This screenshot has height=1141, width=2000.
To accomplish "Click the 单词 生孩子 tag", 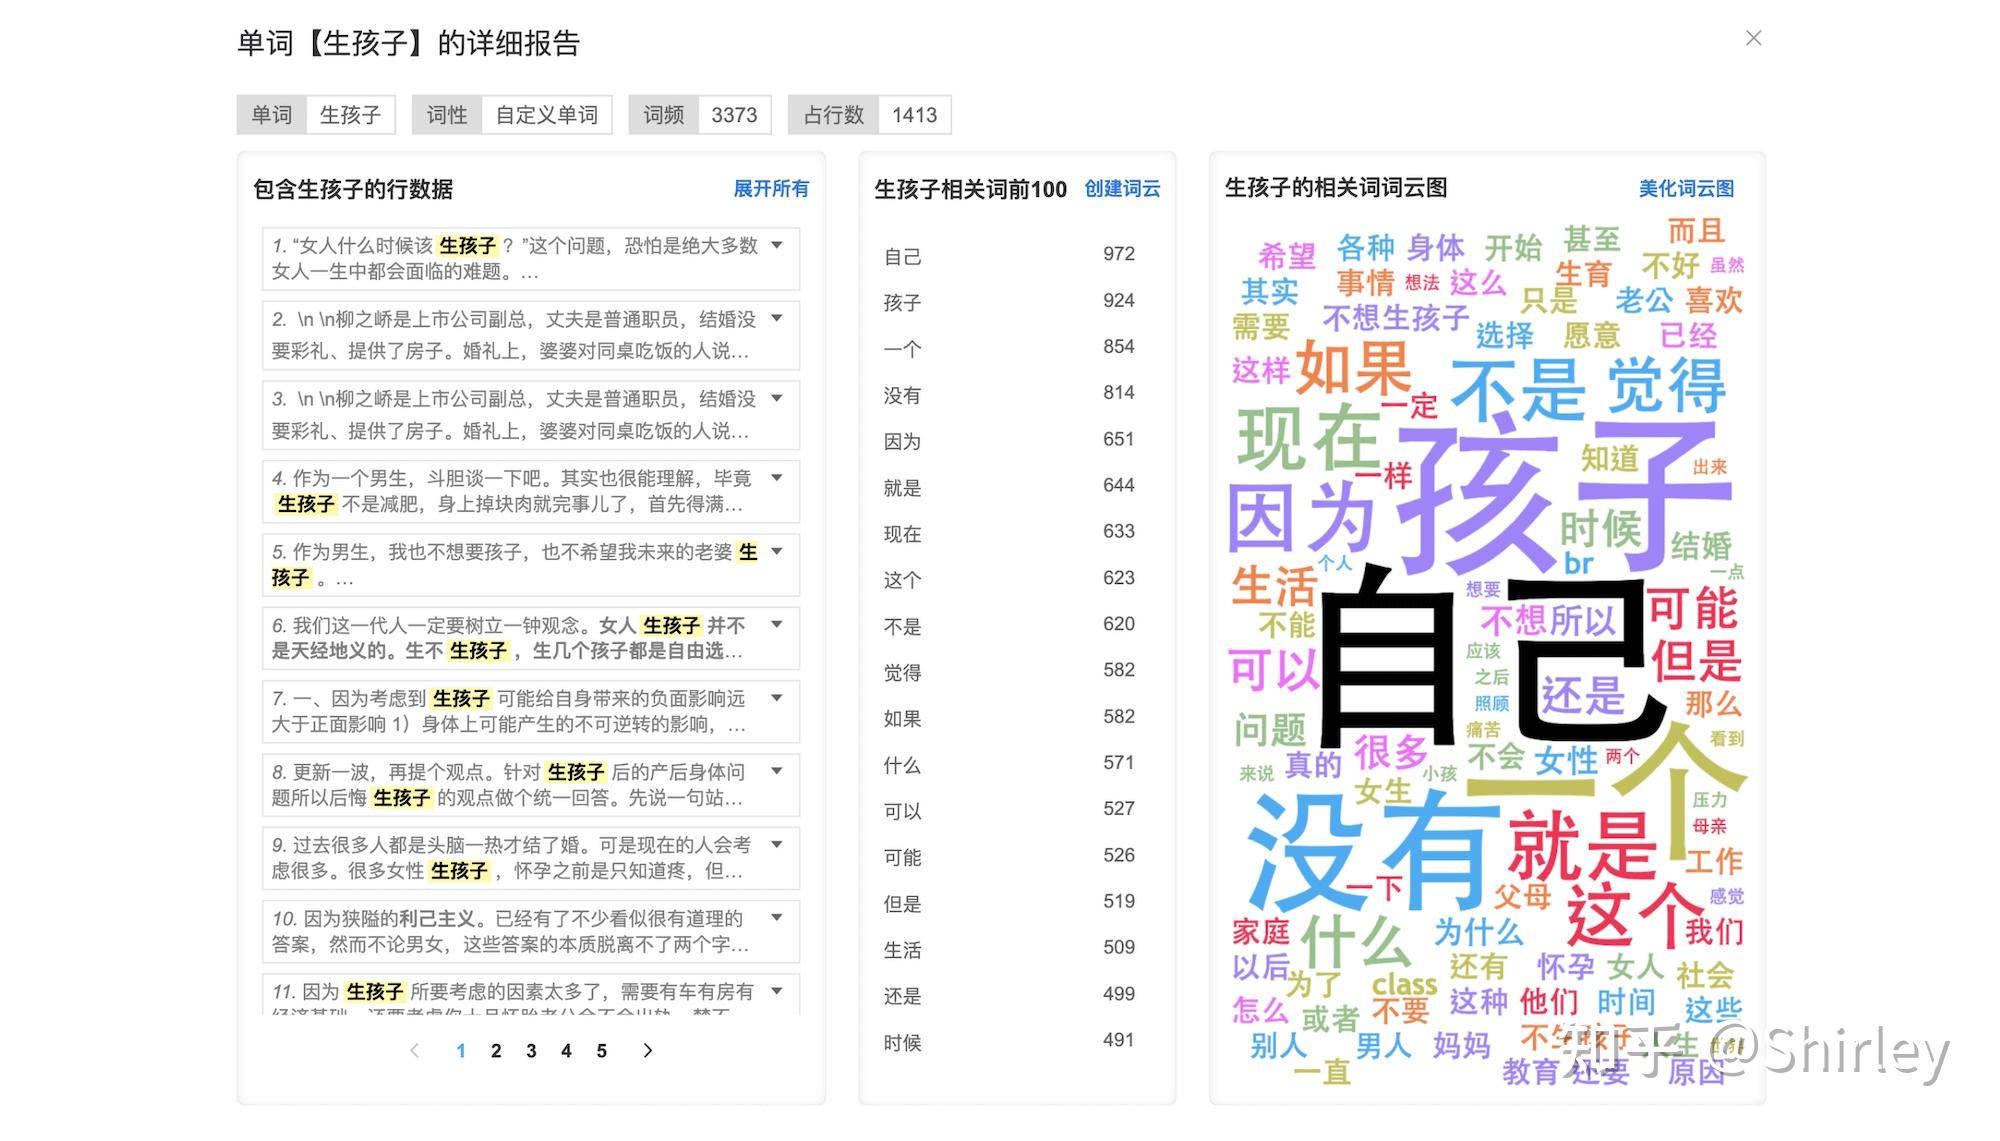I will (x=316, y=115).
